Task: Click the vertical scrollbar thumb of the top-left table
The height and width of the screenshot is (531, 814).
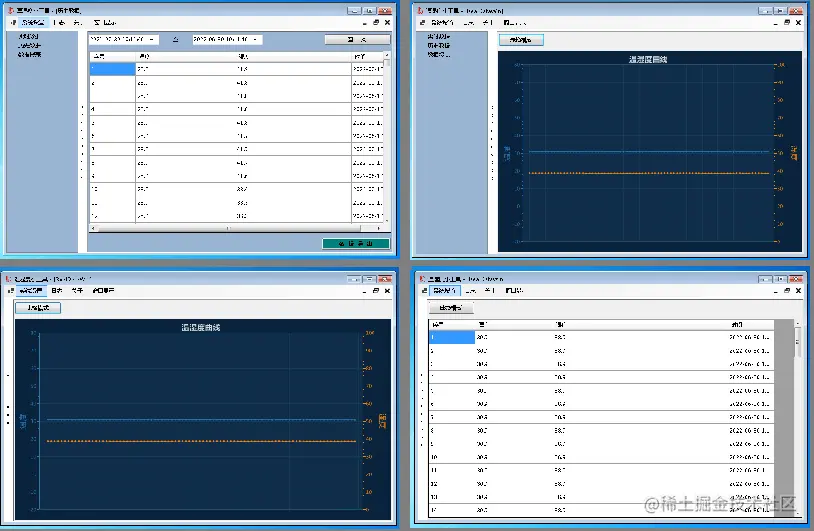Action: click(x=387, y=63)
